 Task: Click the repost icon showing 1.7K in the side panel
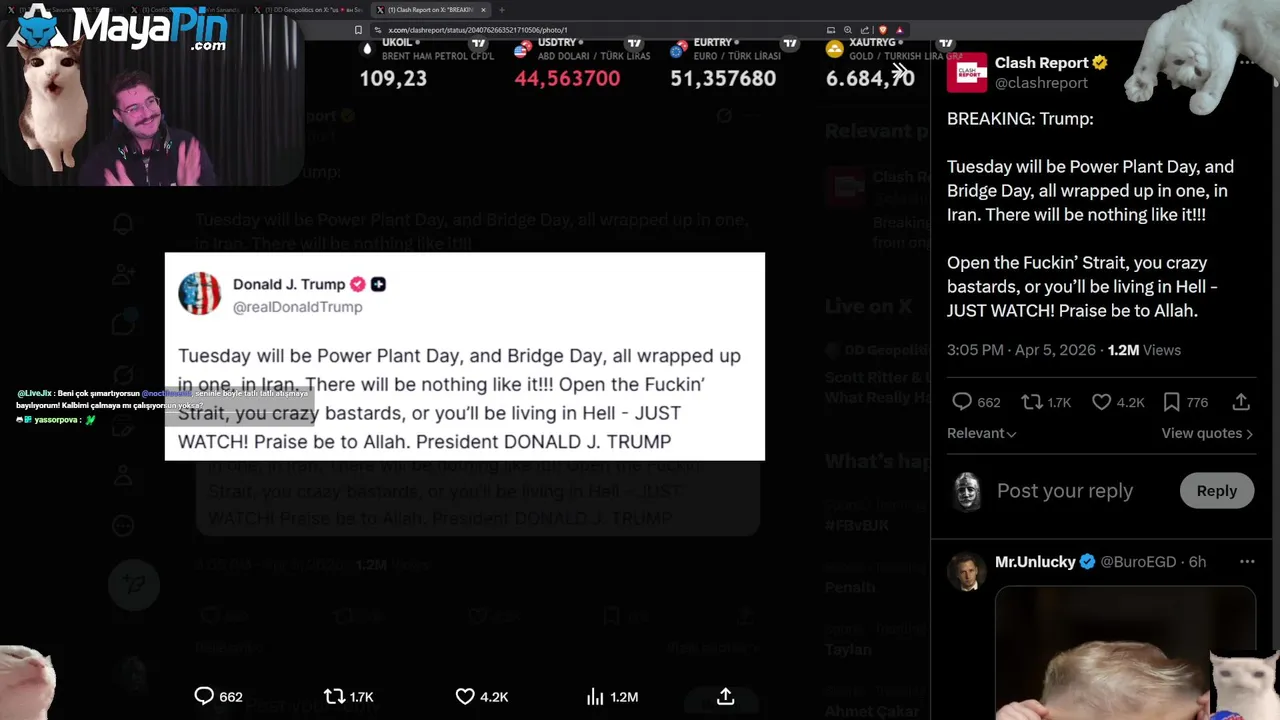pyautogui.click(x=1032, y=402)
